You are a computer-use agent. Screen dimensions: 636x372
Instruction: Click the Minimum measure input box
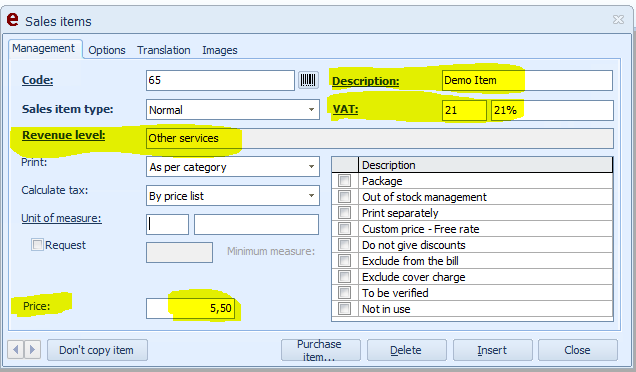pyautogui.click(x=179, y=252)
